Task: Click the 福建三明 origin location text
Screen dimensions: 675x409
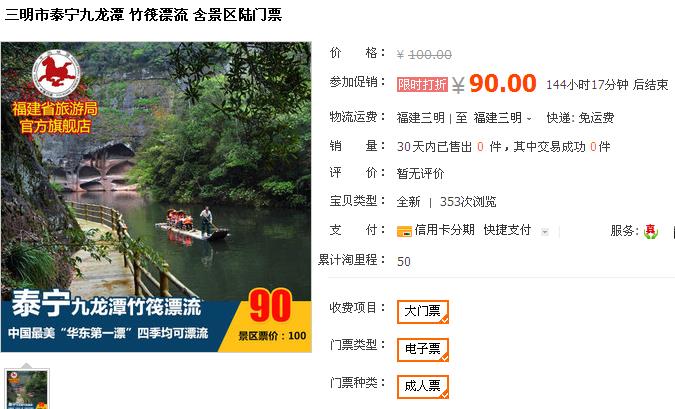Action: click(421, 118)
